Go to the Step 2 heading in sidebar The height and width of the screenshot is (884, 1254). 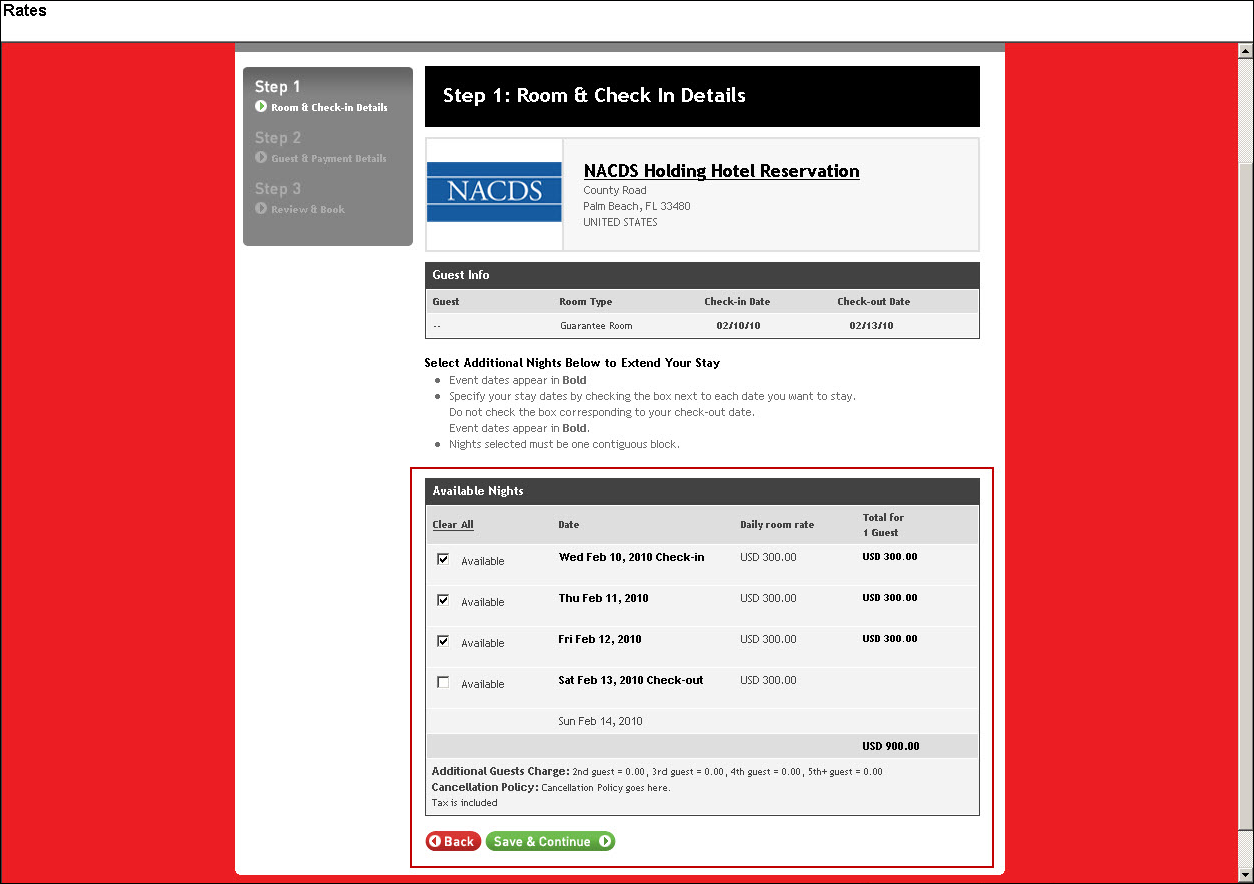277,138
